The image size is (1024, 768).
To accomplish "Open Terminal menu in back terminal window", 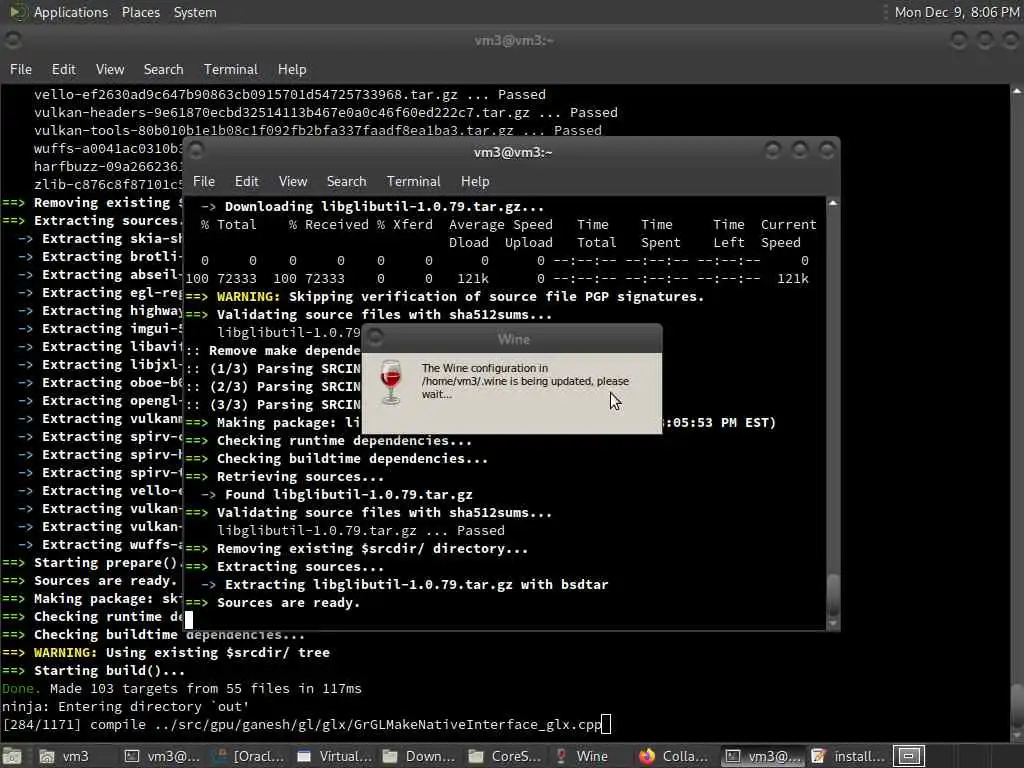I will [x=231, y=69].
